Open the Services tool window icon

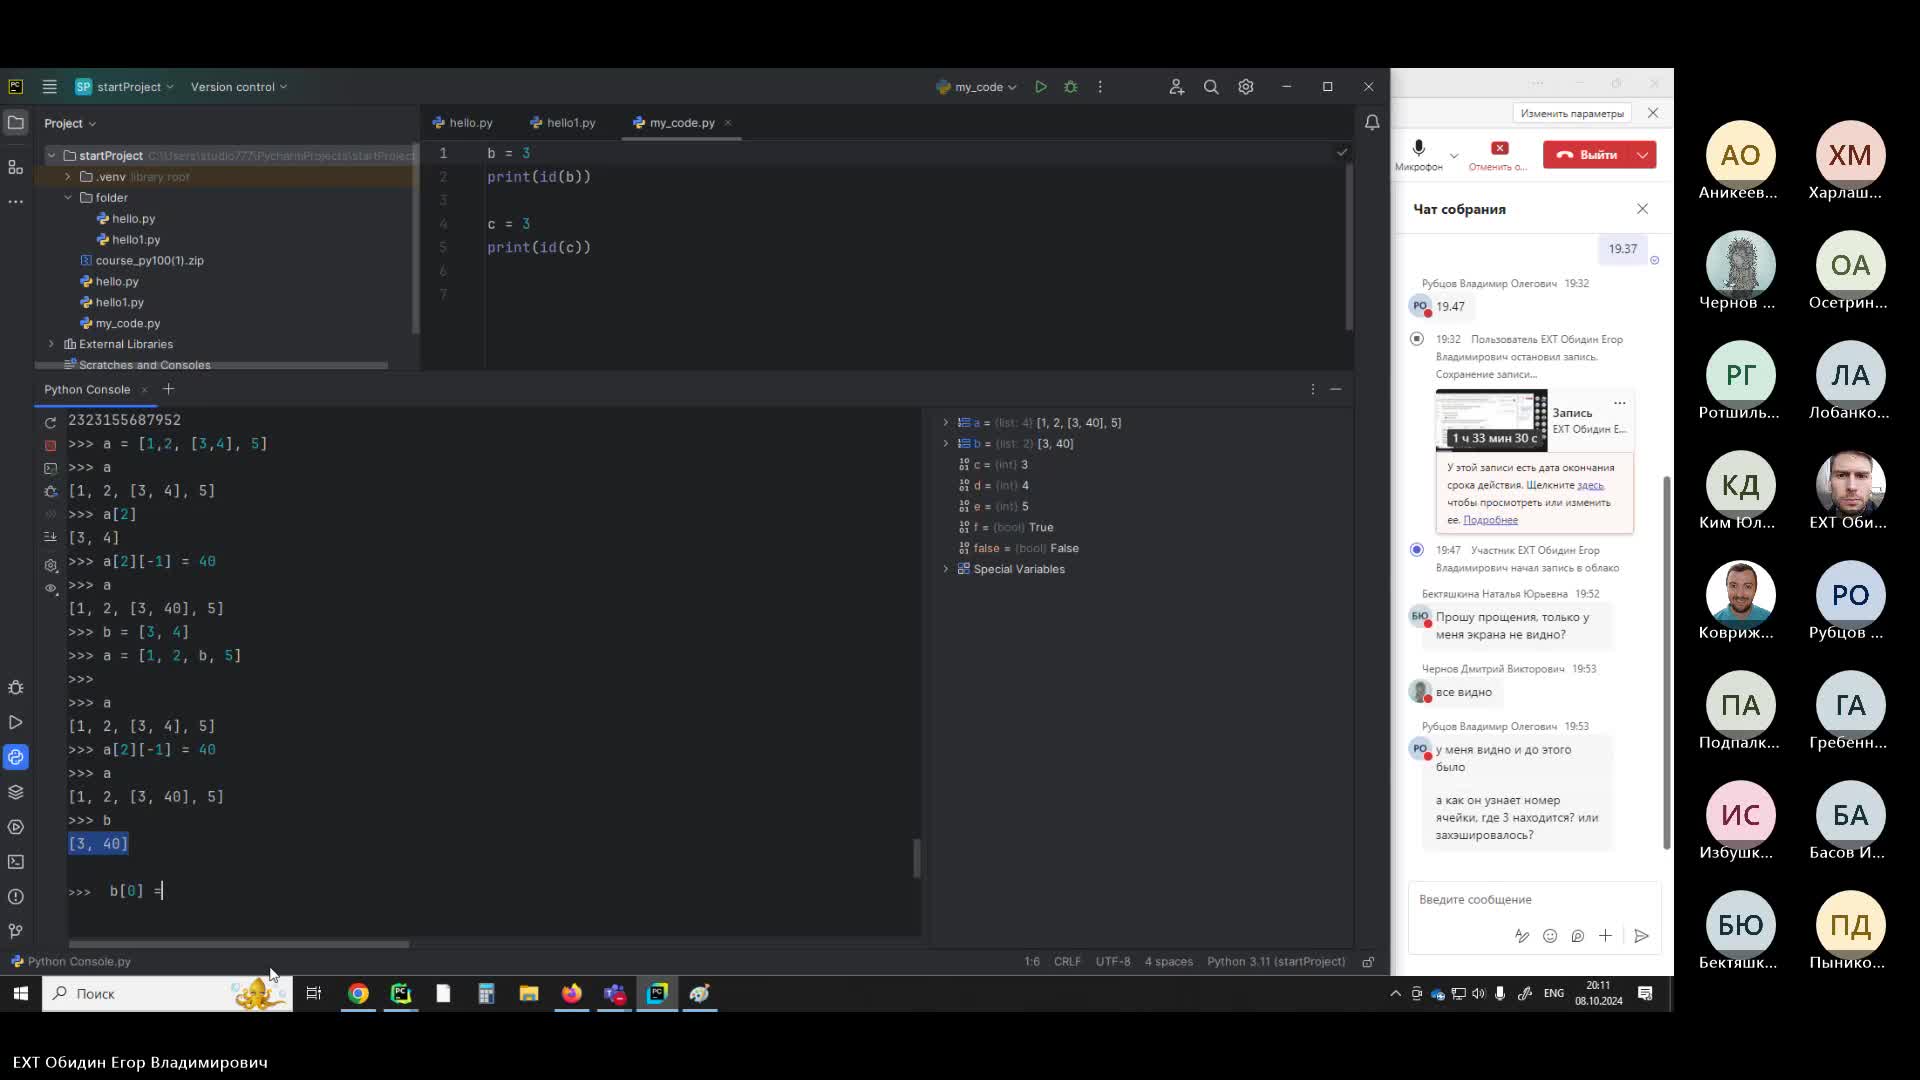(15, 827)
